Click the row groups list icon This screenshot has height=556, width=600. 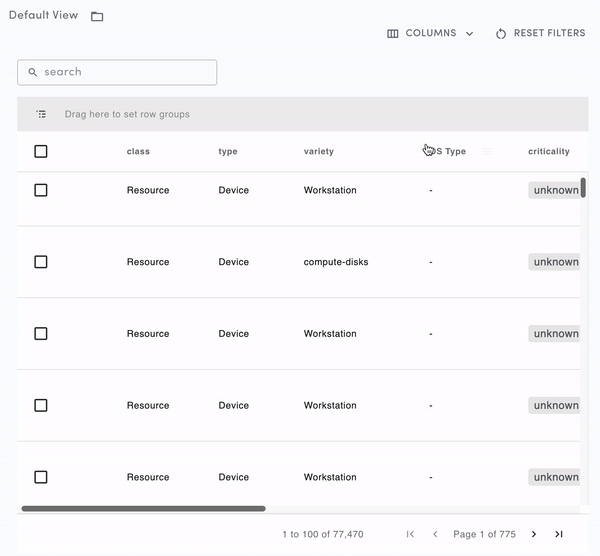click(41, 114)
